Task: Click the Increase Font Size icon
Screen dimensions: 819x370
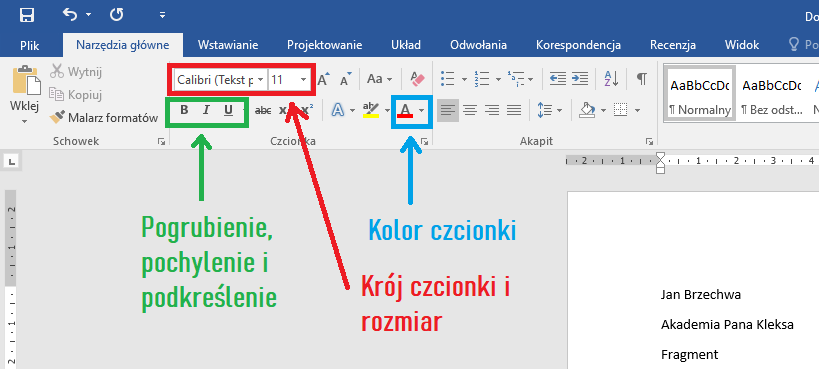Action: [324, 79]
